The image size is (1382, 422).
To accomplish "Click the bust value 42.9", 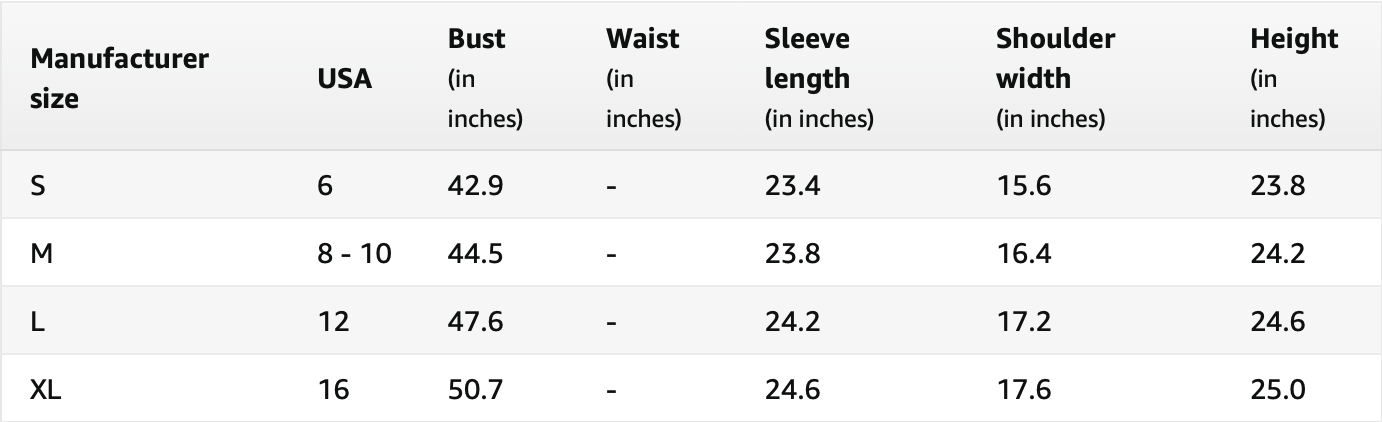I will (x=475, y=186).
